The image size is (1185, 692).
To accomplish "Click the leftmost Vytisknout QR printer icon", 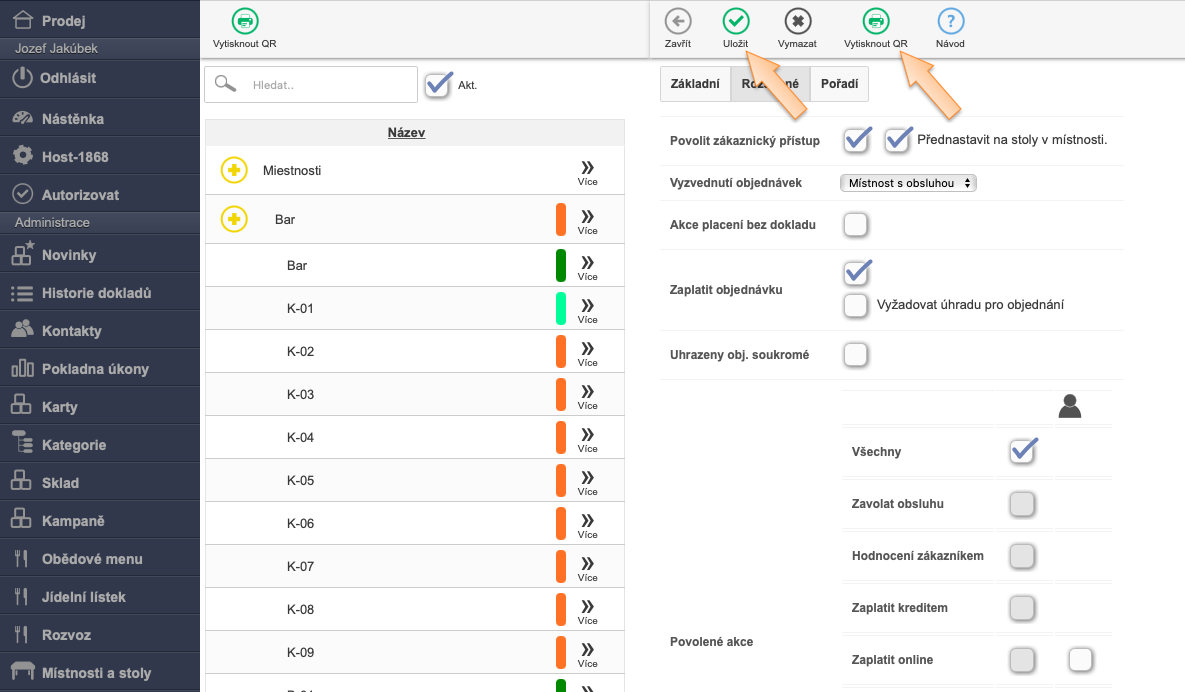I will pyautogui.click(x=244, y=21).
